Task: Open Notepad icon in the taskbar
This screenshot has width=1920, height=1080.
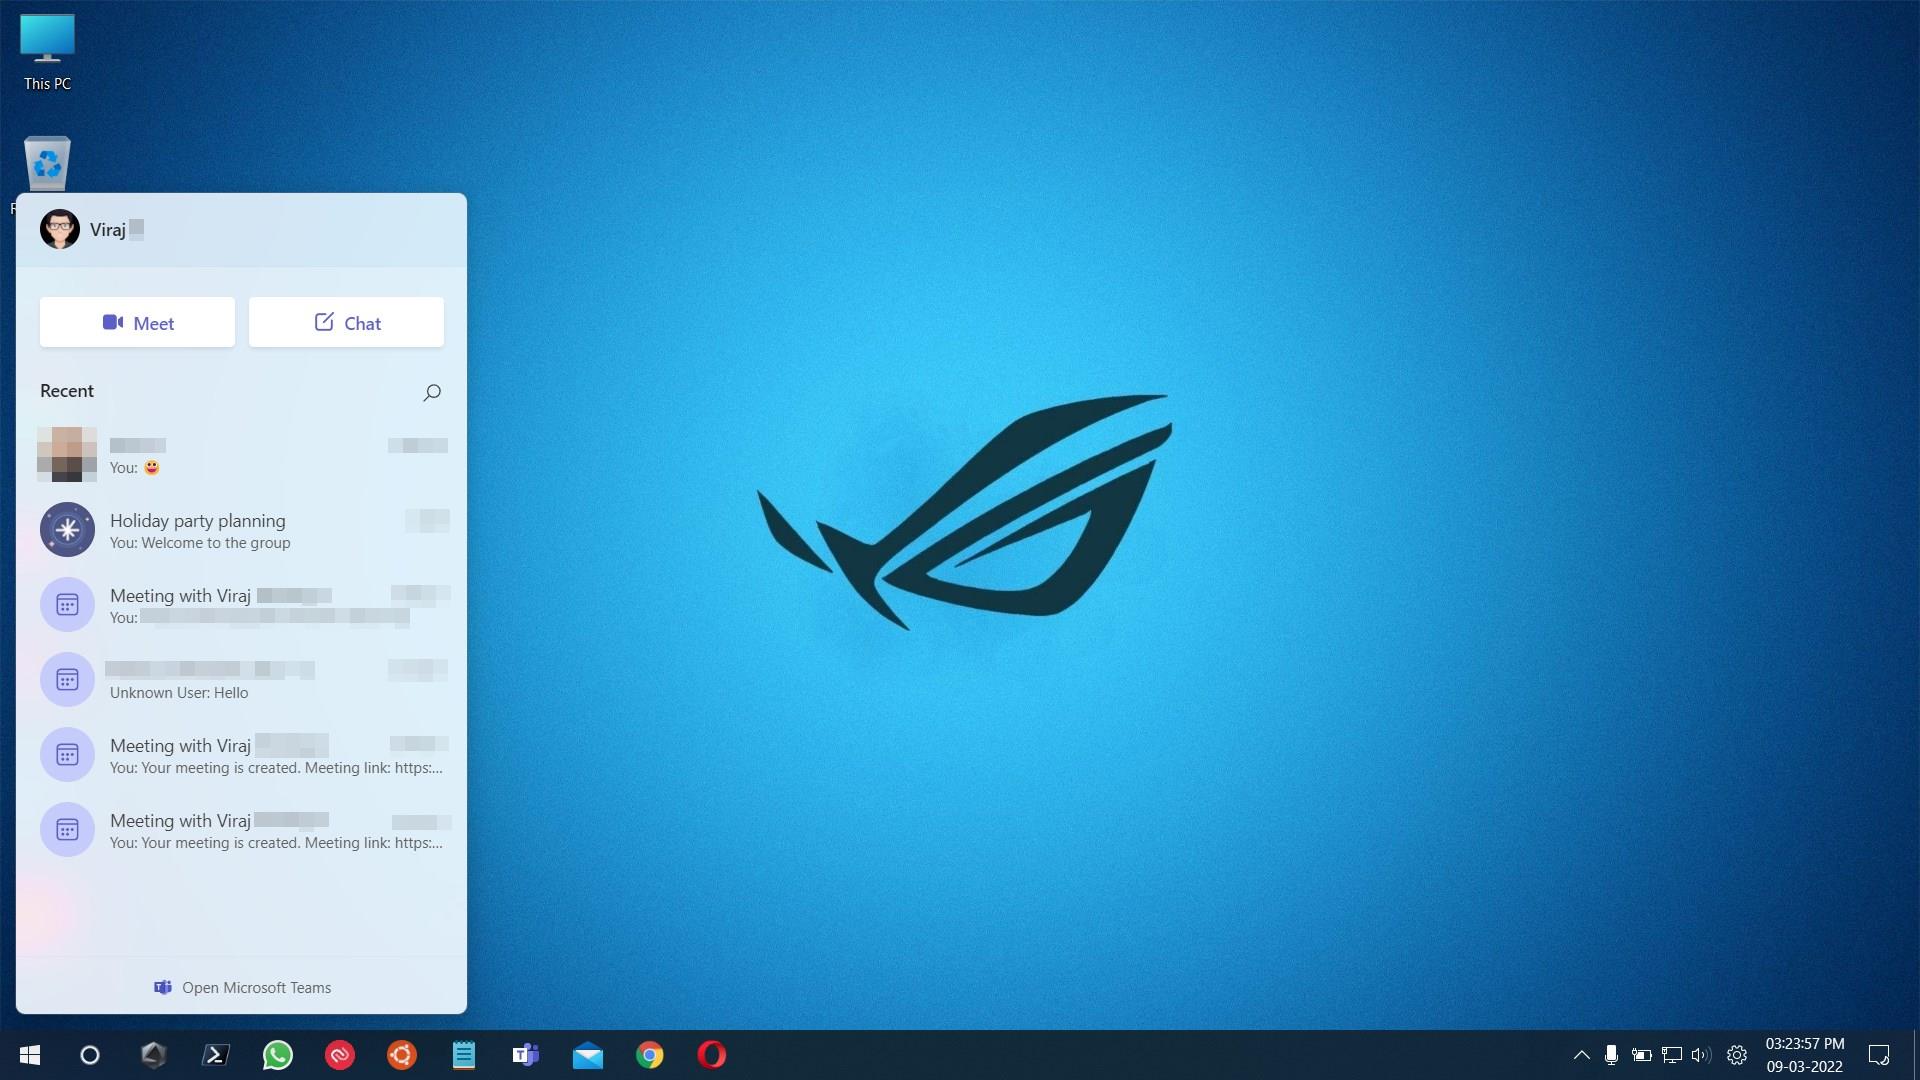Action: point(464,1055)
